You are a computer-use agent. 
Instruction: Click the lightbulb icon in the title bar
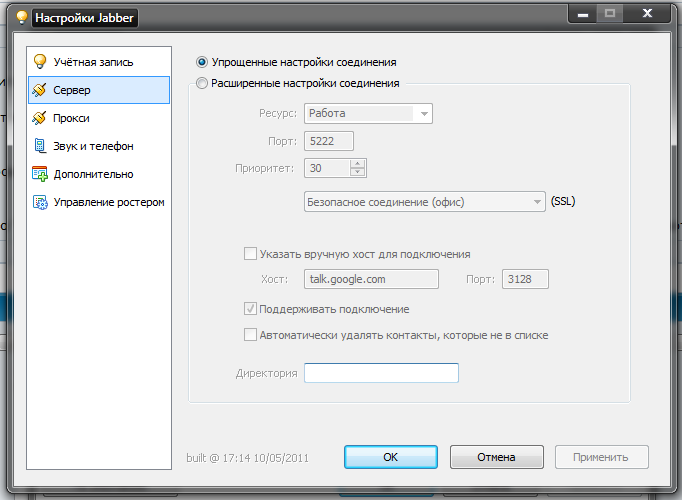[21, 17]
